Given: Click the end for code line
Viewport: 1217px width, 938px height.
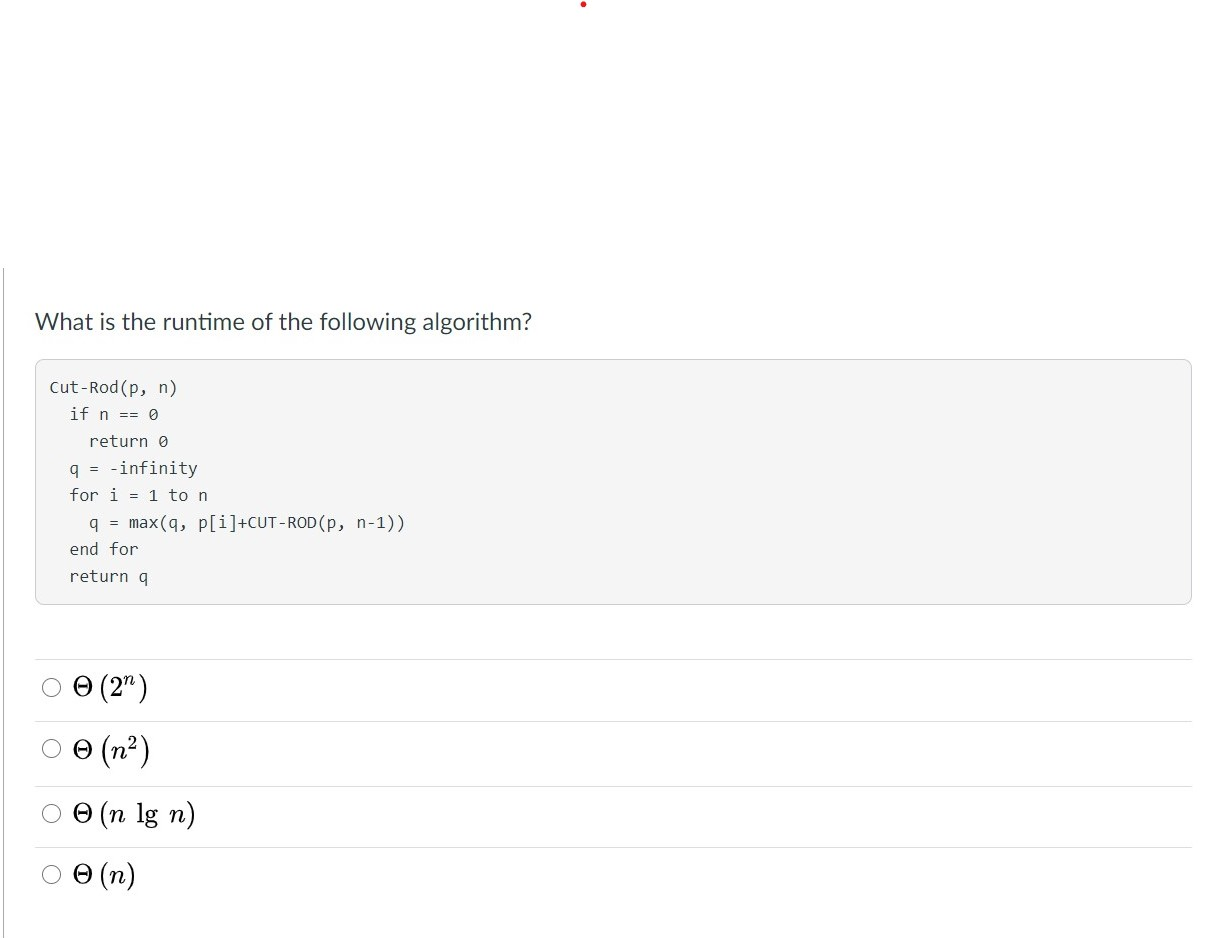Looking at the screenshot, I should pyautogui.click(x=103, y=549).
